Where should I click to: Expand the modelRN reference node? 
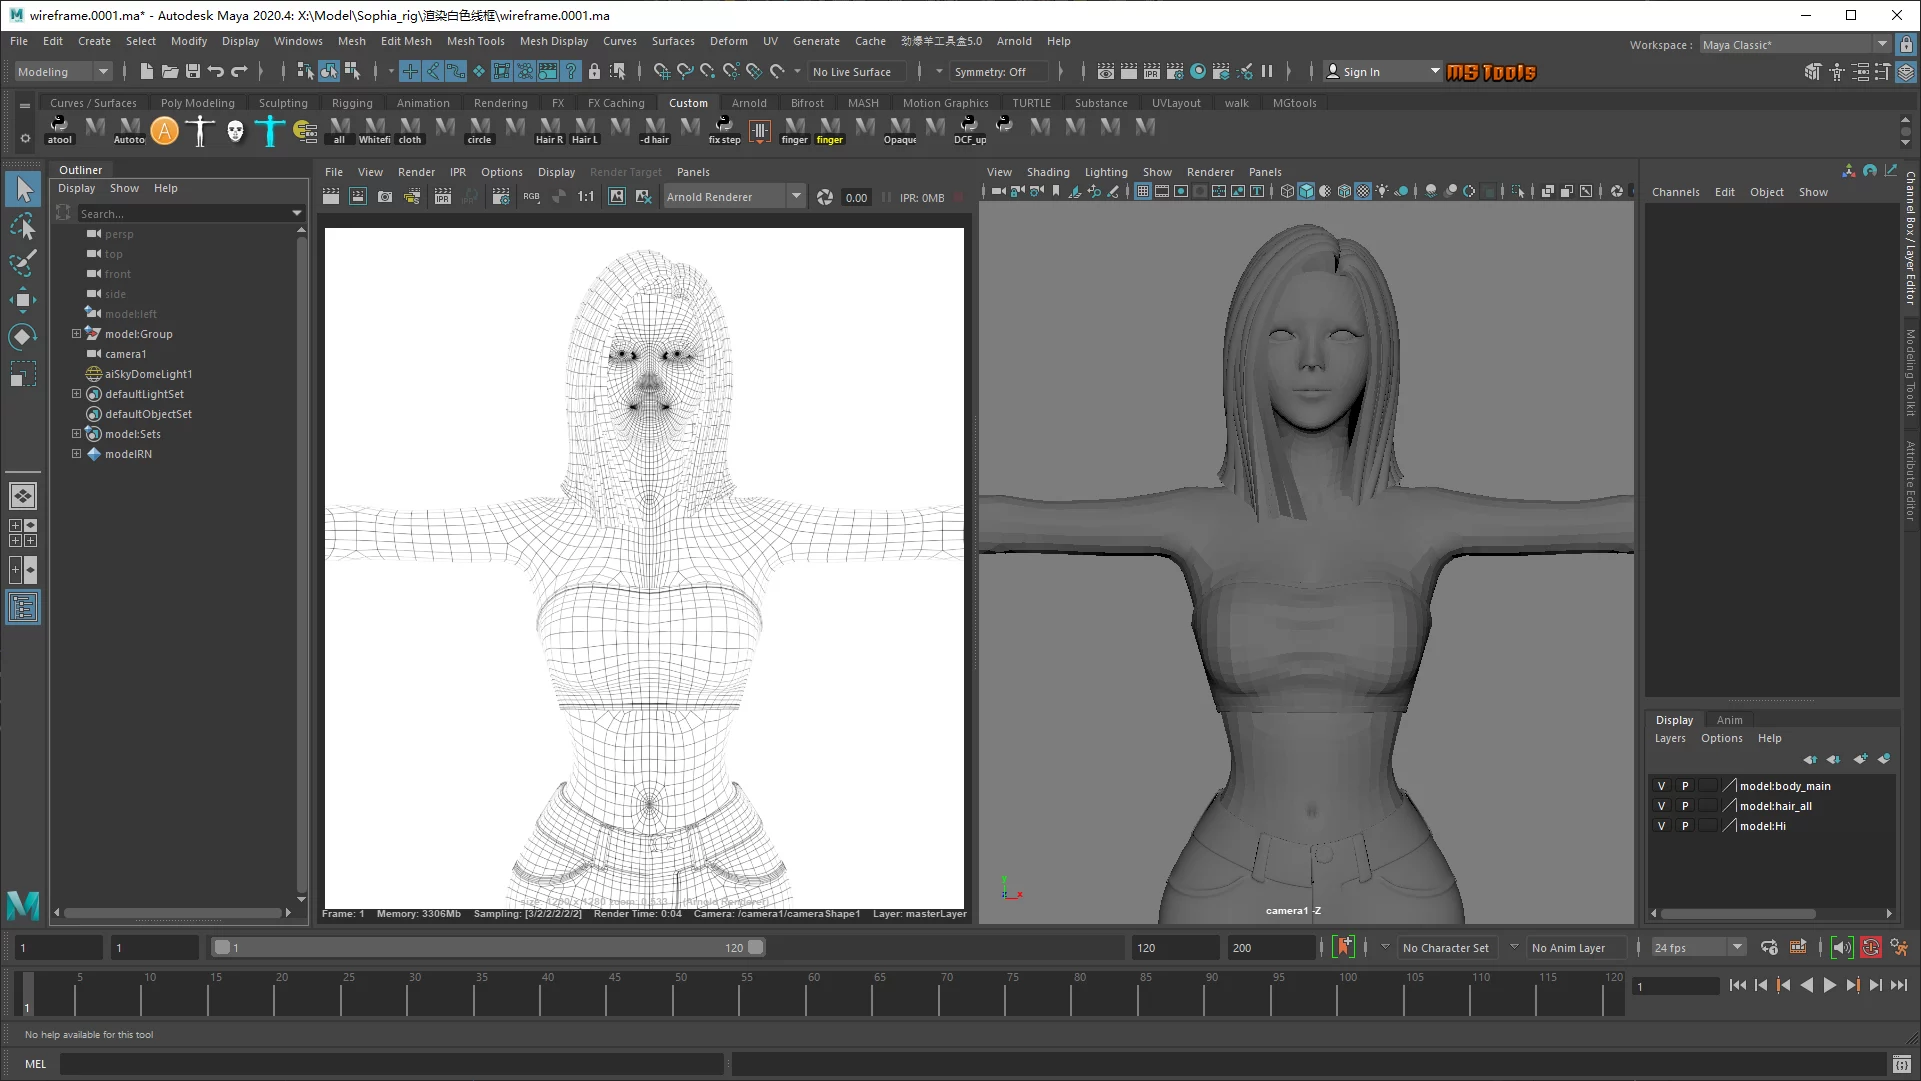click(76, 454)
